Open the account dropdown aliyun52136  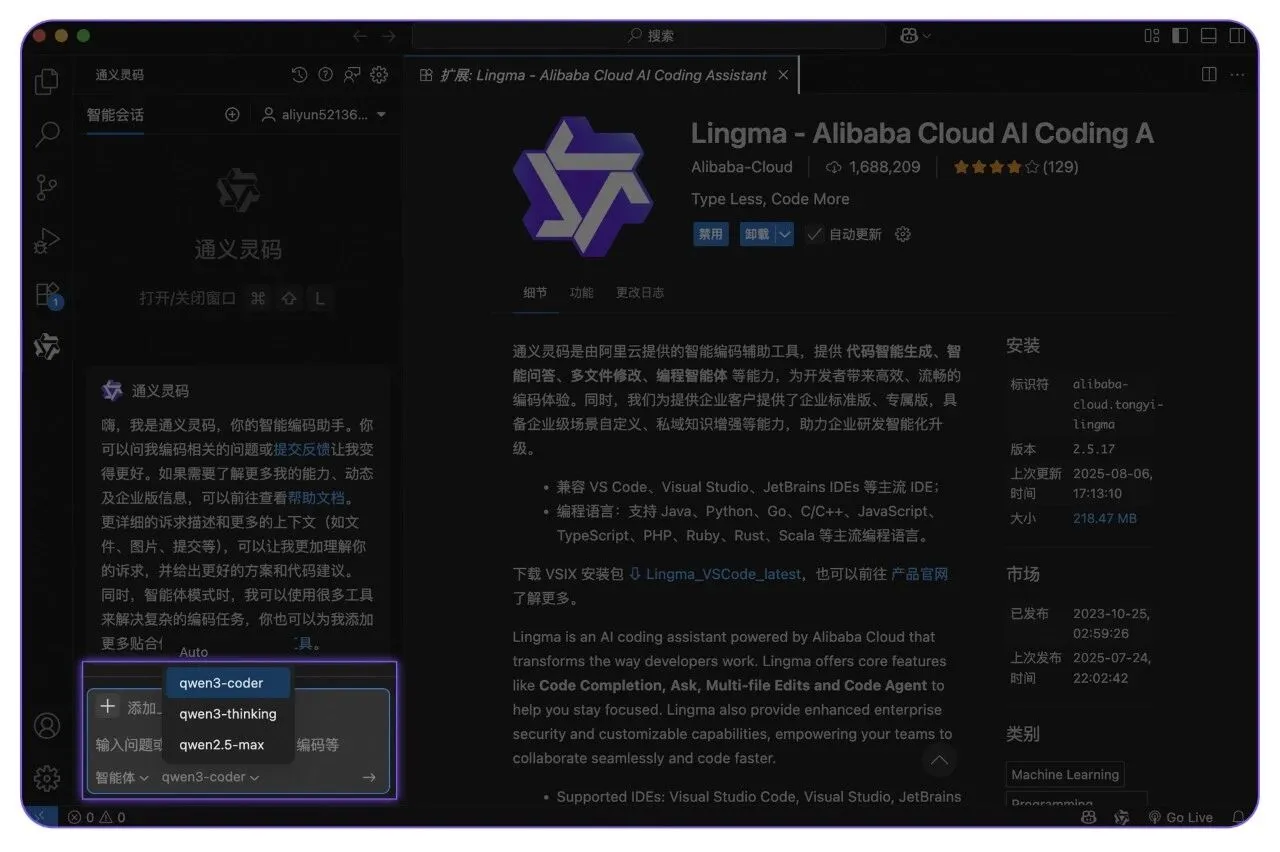pyautogui.click(x=323, y=115)
